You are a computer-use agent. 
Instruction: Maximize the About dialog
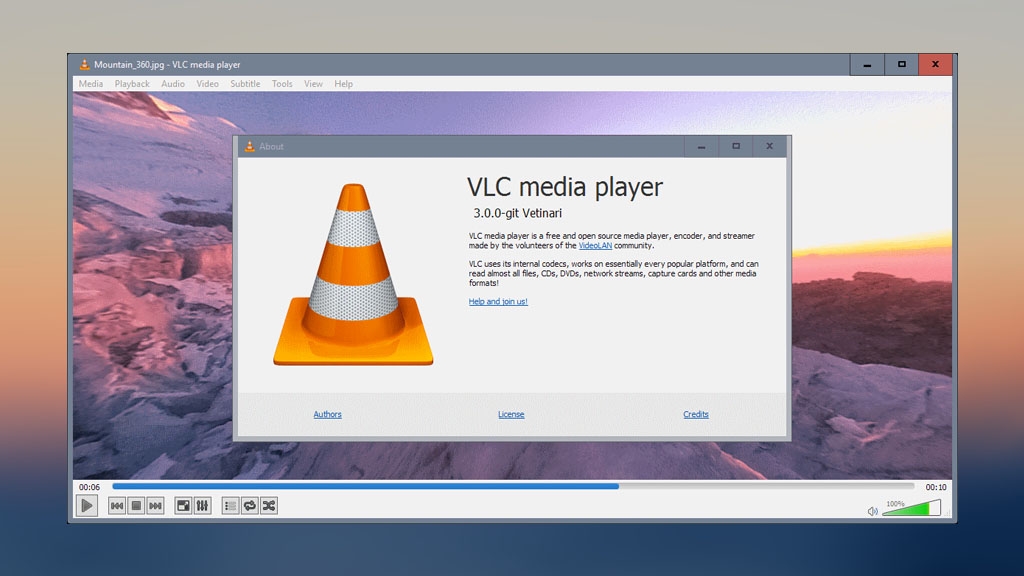point(735,146)
